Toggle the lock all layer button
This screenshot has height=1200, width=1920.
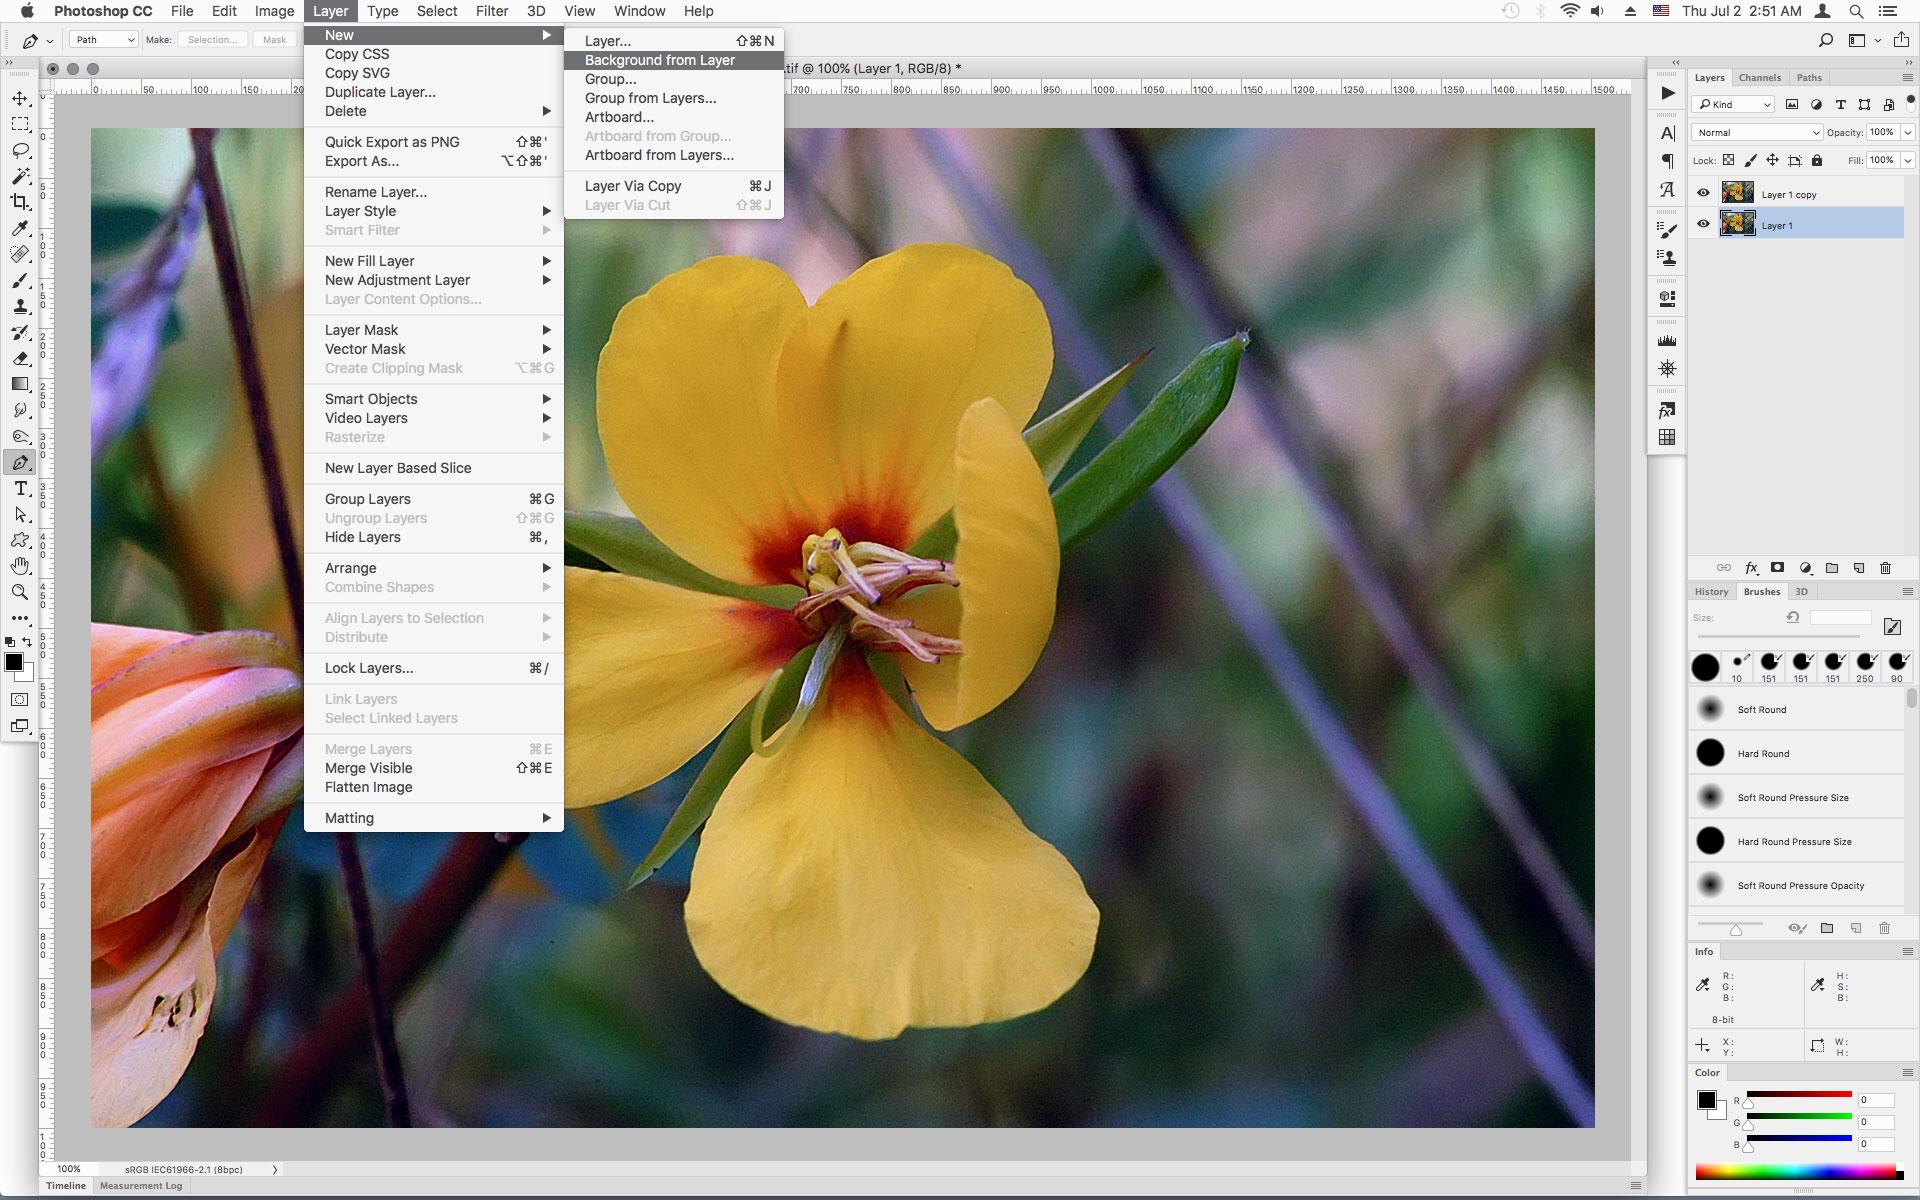tap(1817, 160)
